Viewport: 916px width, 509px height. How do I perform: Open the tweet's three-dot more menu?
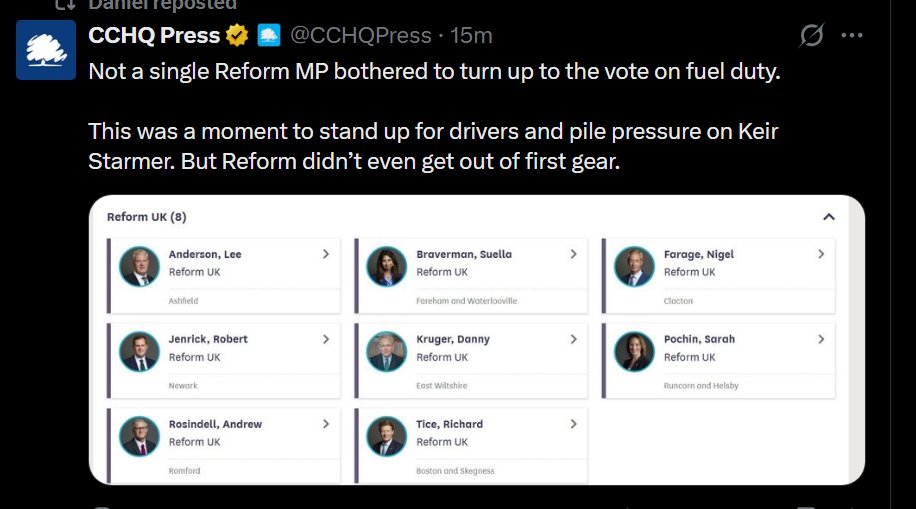[x=852, y=36]
